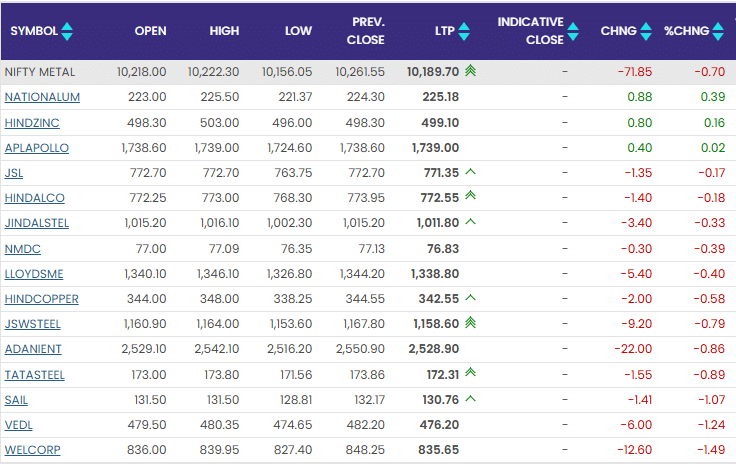Click double up-arrow in JSWSTEEL row
736x468 pixels.
[470, 323]
